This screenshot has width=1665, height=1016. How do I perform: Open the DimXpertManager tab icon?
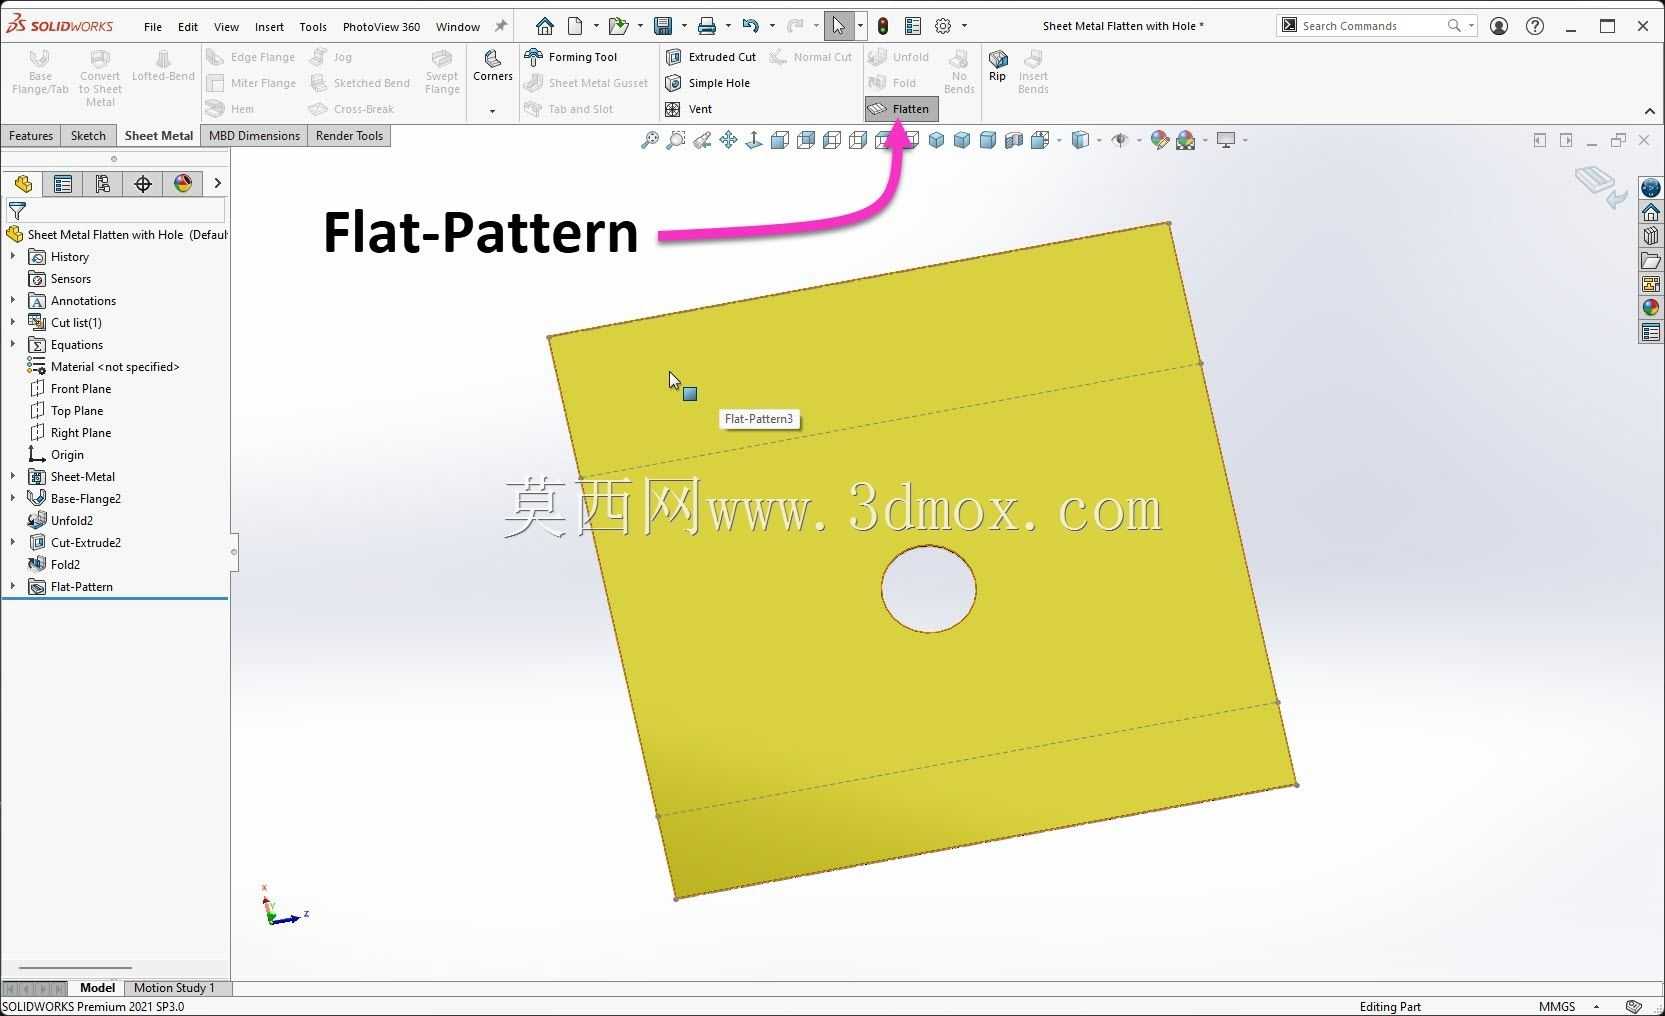143,184
